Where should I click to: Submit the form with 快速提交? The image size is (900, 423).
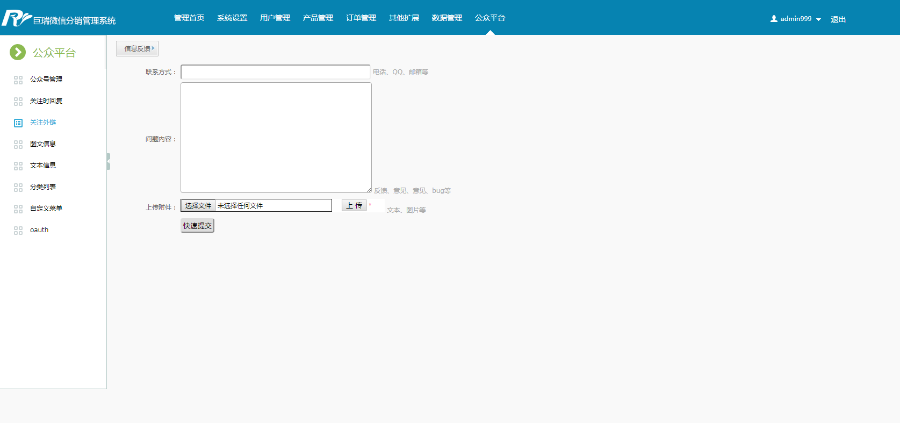pos(197,226)
